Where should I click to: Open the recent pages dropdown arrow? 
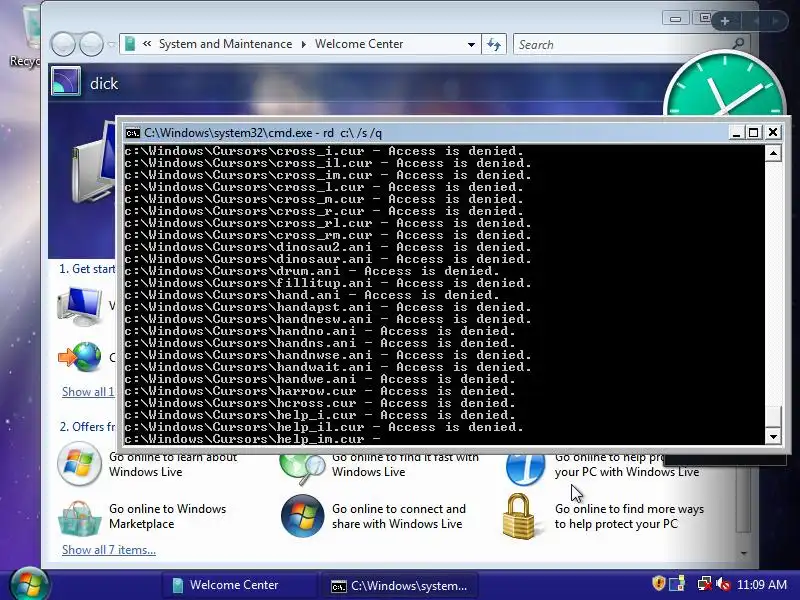(x=111, y=44)
